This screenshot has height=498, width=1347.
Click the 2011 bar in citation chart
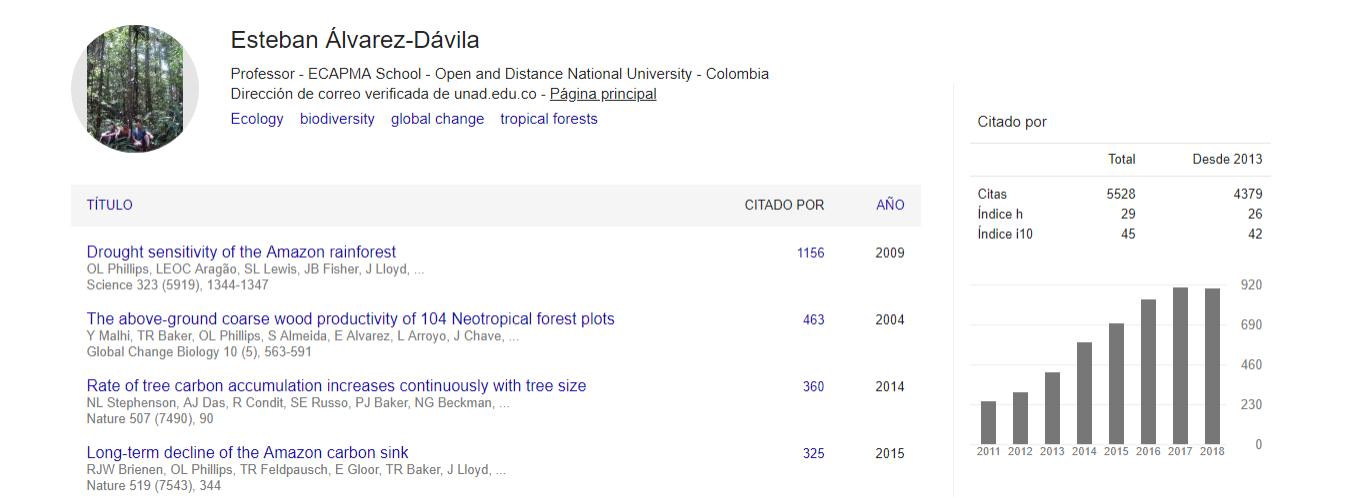coord(988,423)
